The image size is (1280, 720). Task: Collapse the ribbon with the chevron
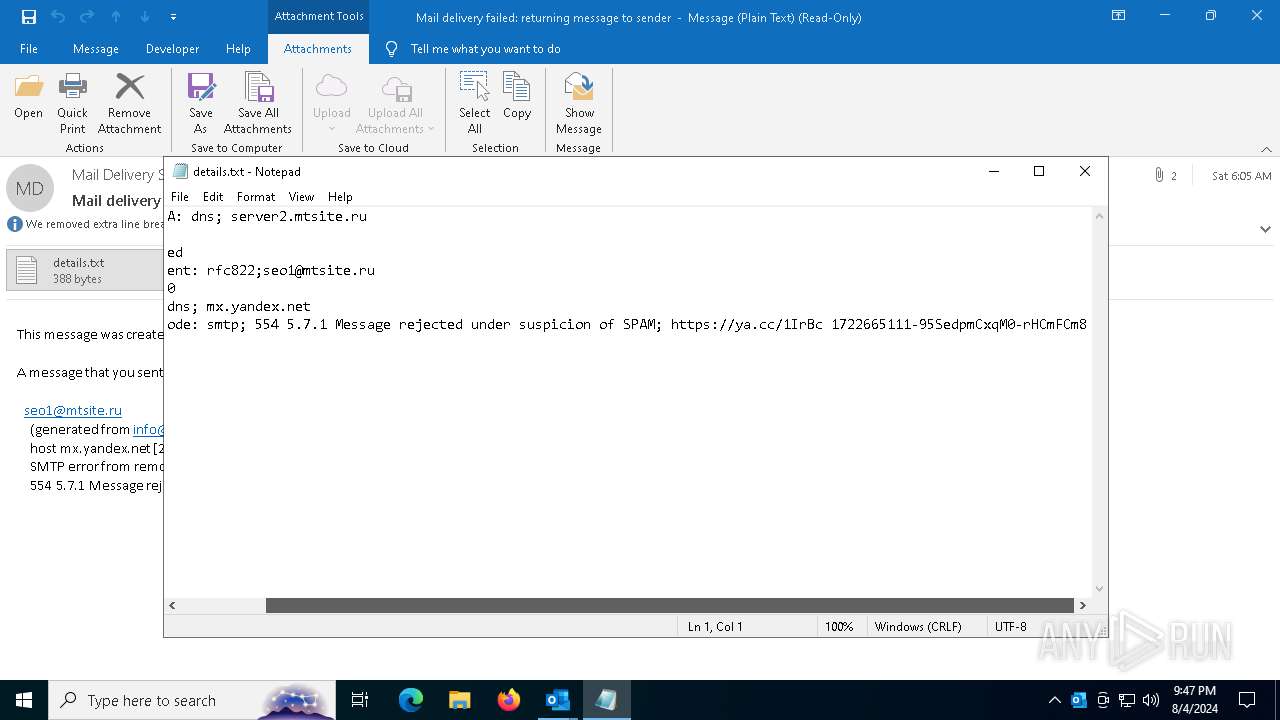click(x=1266, y=149)
